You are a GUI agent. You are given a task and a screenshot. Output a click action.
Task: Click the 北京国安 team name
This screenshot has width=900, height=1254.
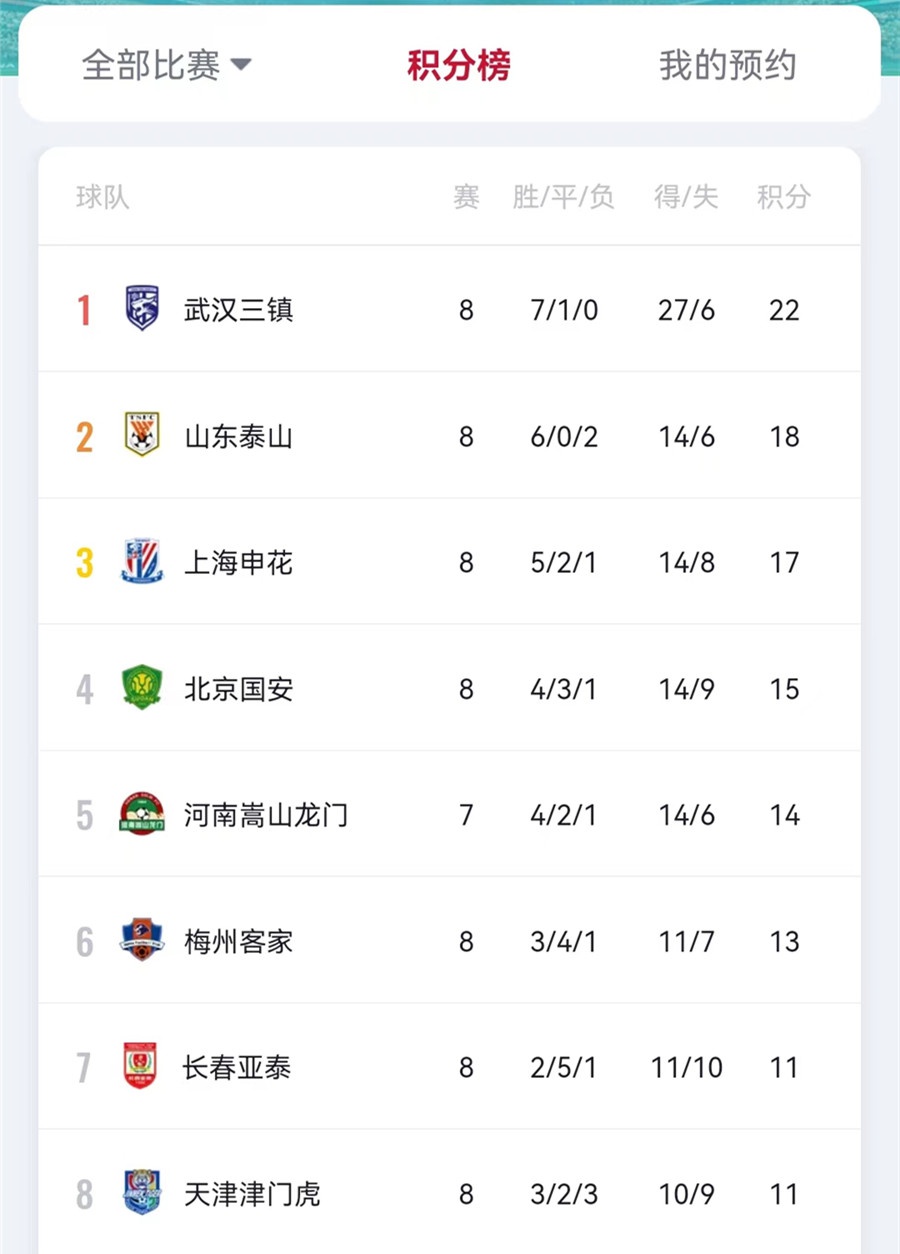238,689
